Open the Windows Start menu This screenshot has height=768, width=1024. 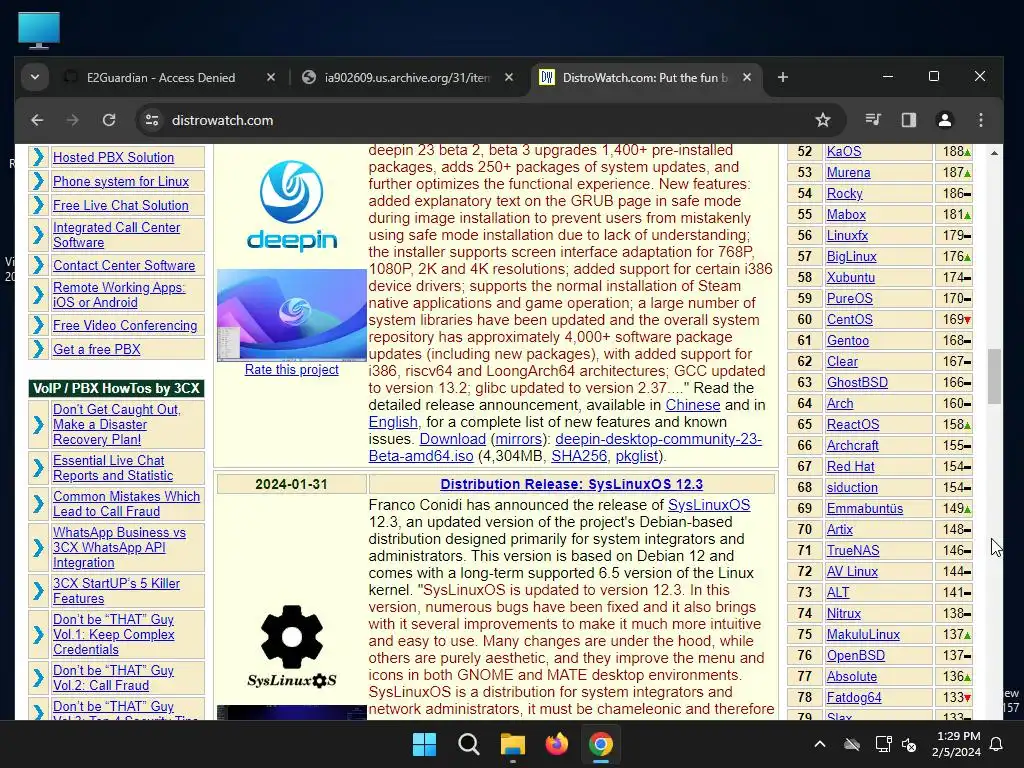pyautogui.click(x=424, y=744)
